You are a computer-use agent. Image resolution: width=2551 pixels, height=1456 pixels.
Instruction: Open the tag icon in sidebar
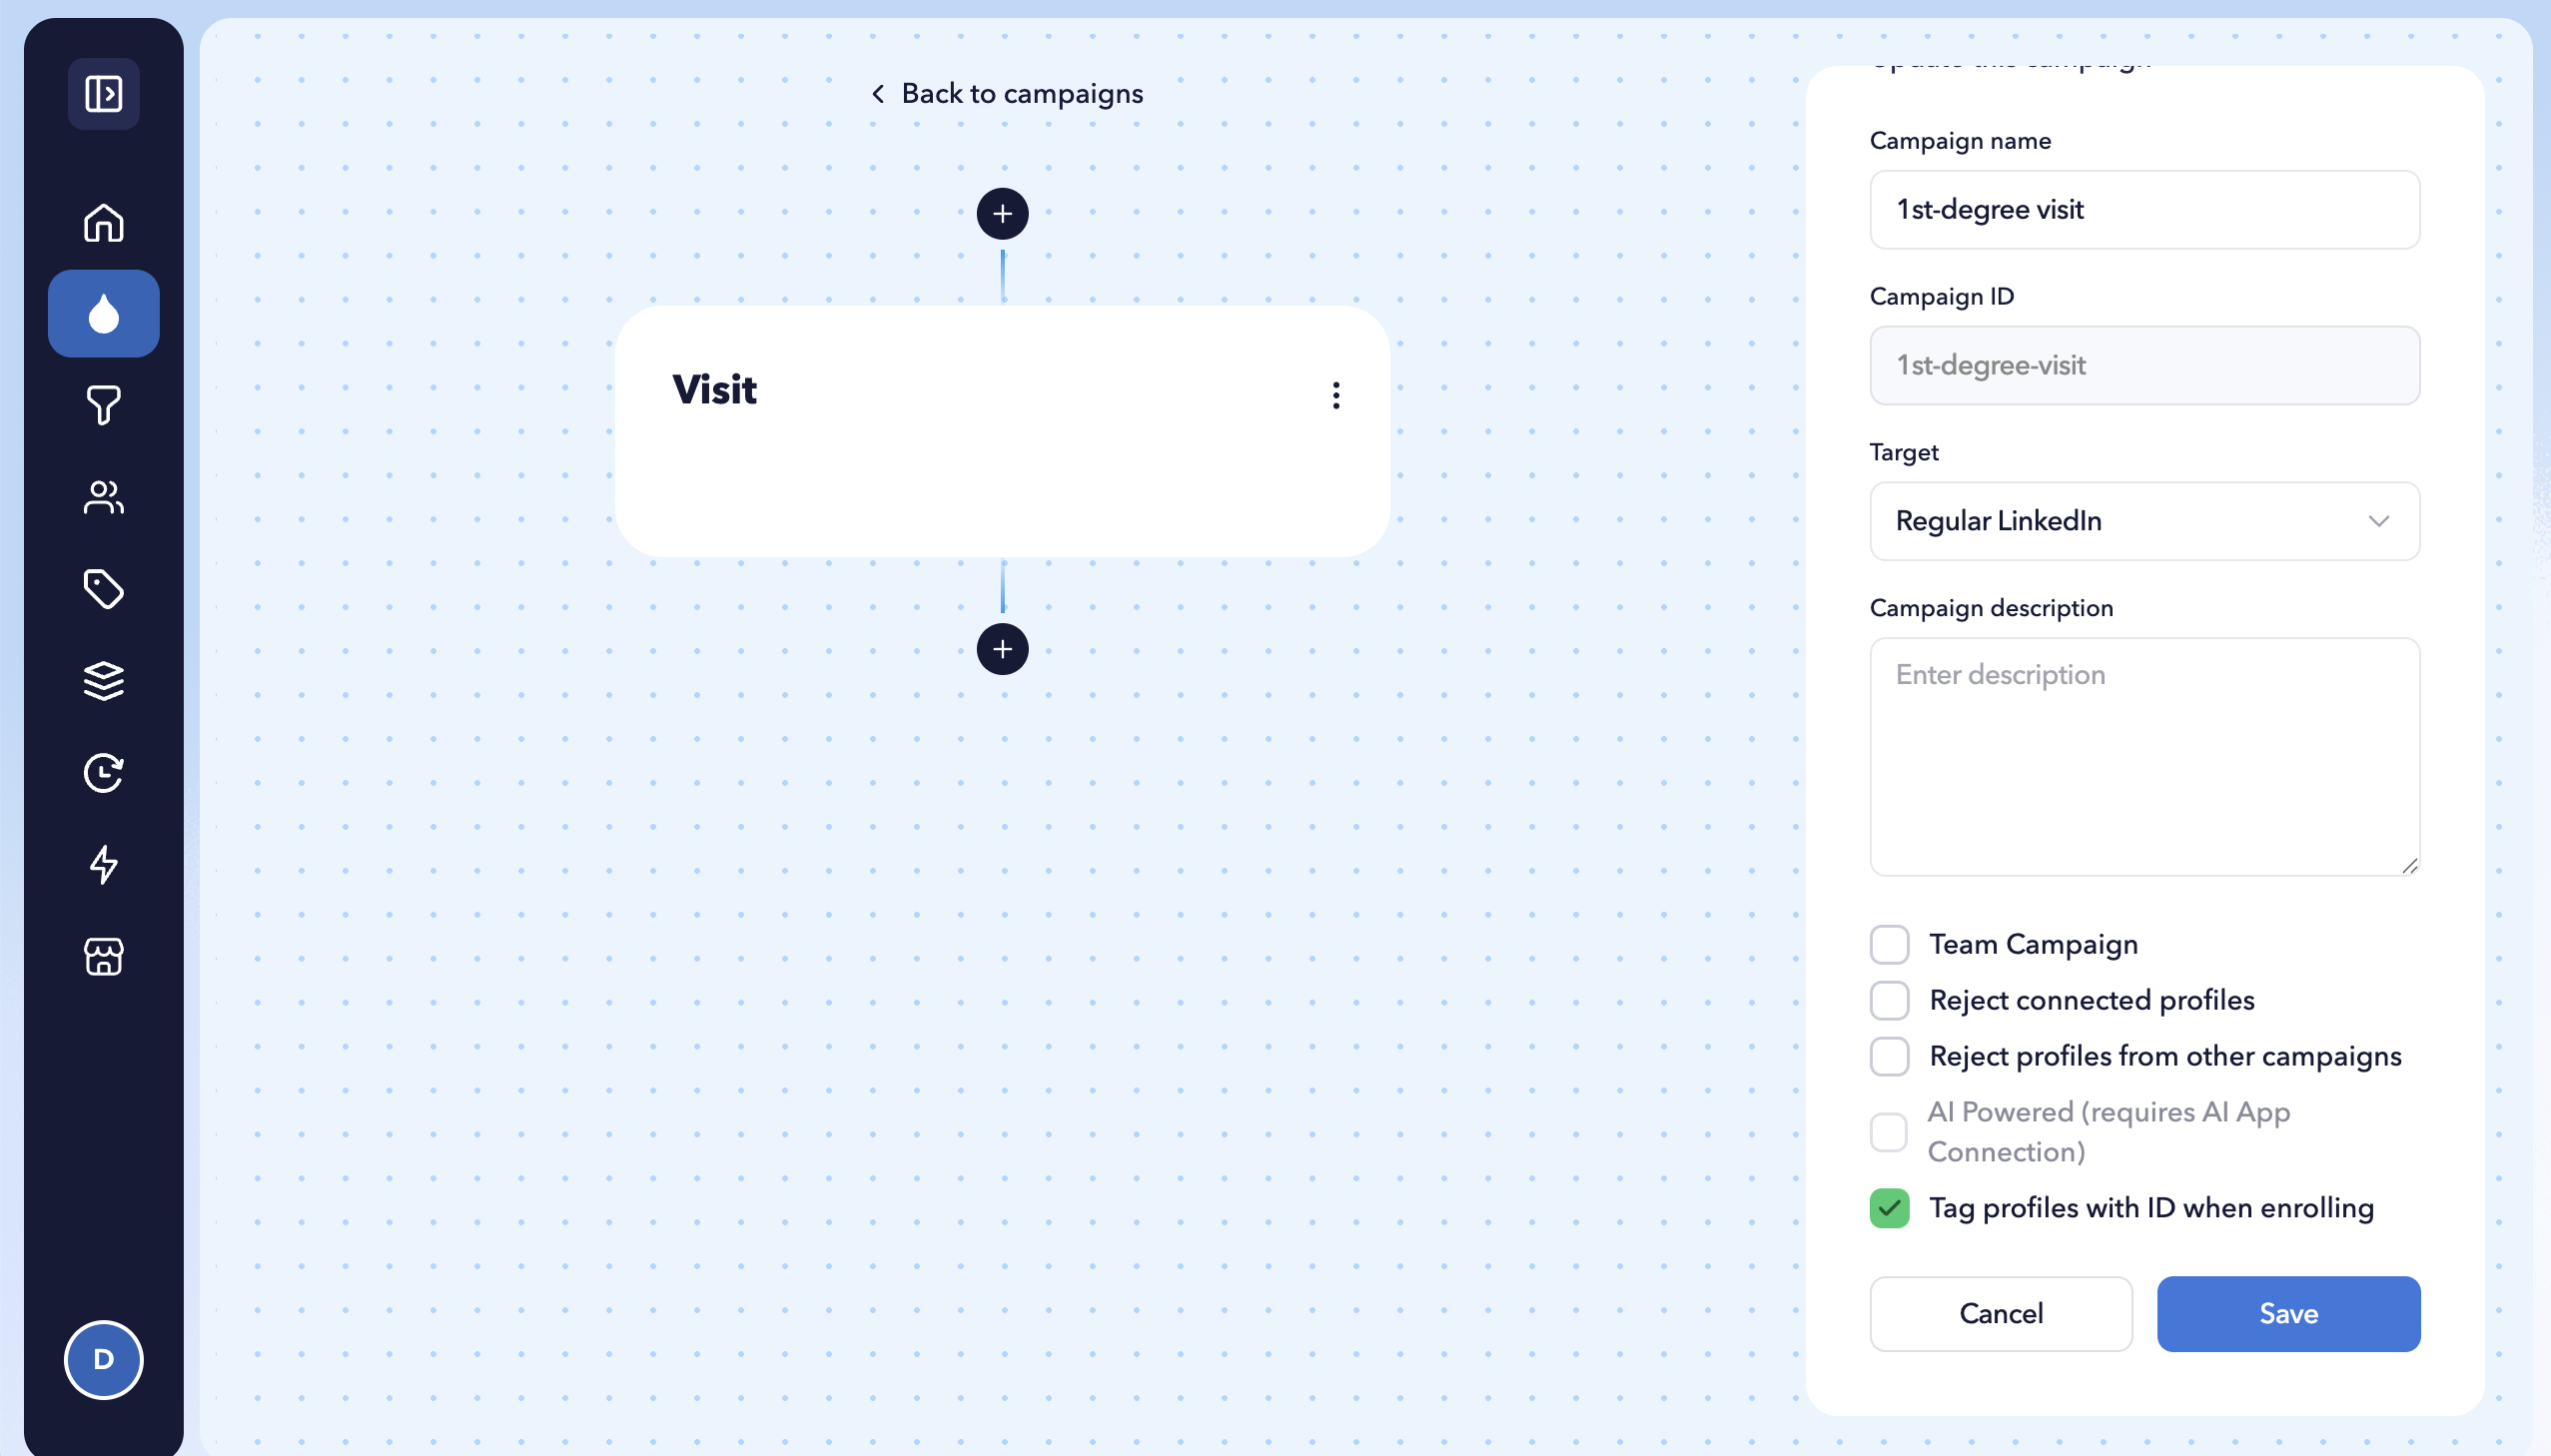103,589
